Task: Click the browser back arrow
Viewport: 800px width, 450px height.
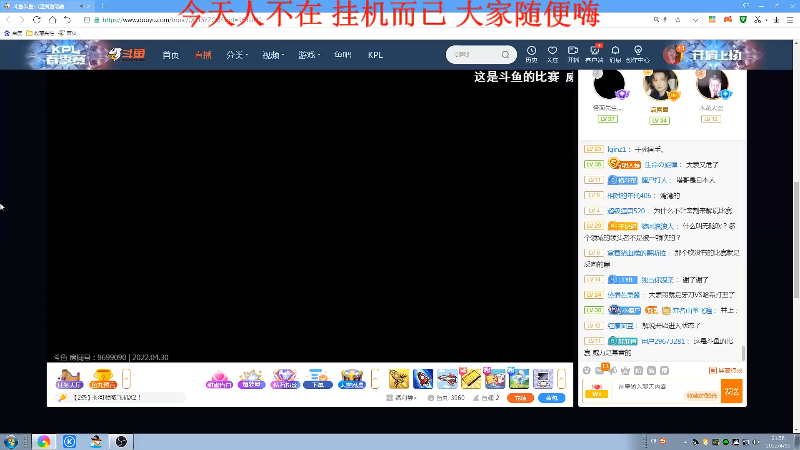Action: coord(8,20)
